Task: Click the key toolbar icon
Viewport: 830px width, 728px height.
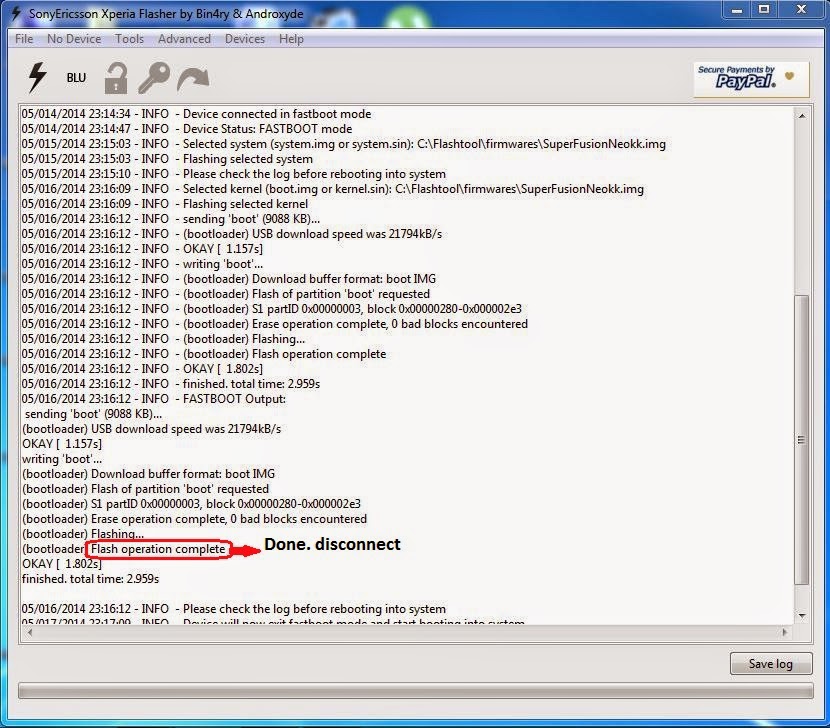Action: coord(154,78)
